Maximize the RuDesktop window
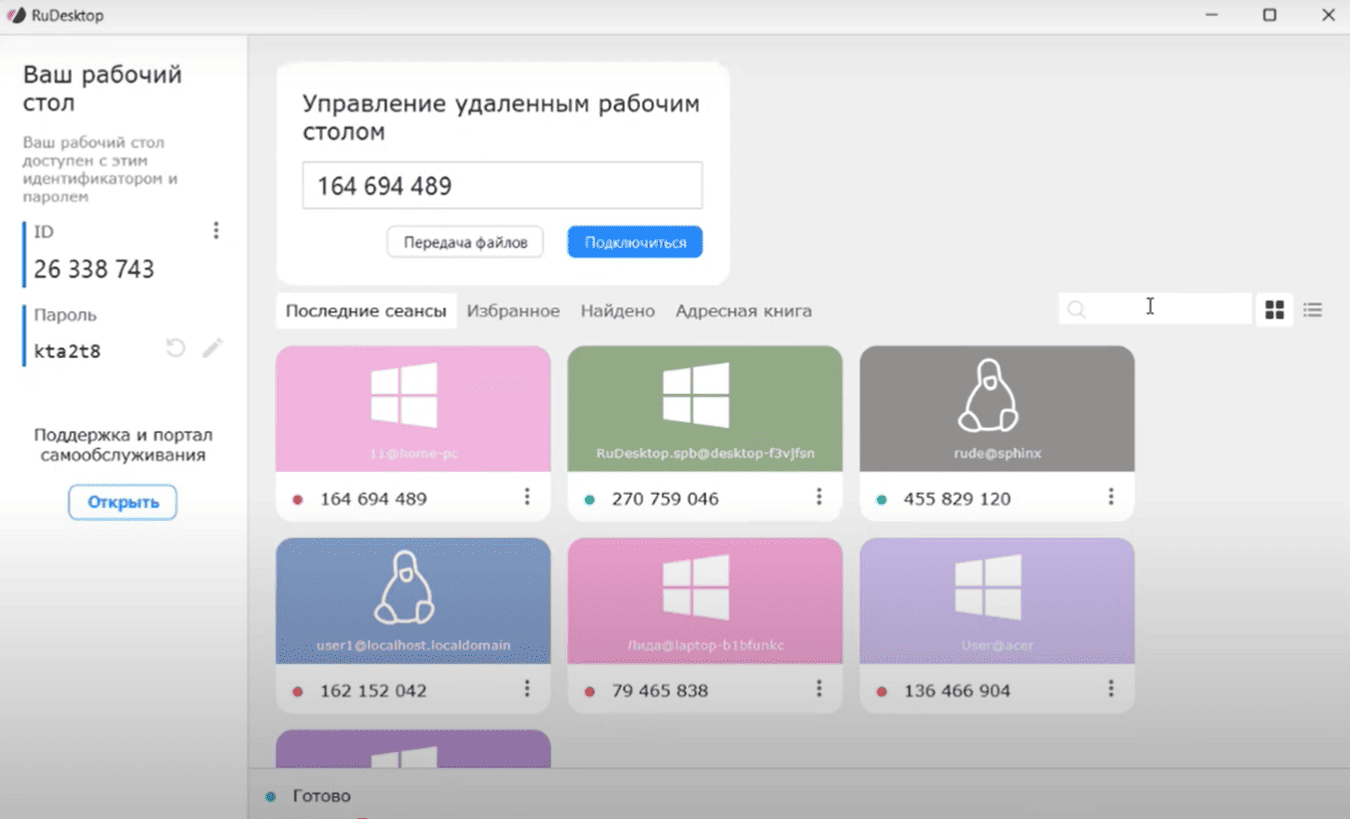1350x819 pixels. click(1270, 15)
